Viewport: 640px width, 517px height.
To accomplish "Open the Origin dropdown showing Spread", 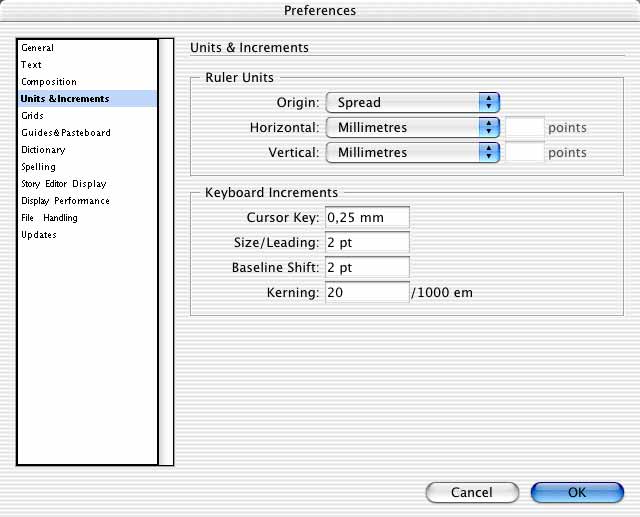I will pyautogui.click(x=413, y=102).
